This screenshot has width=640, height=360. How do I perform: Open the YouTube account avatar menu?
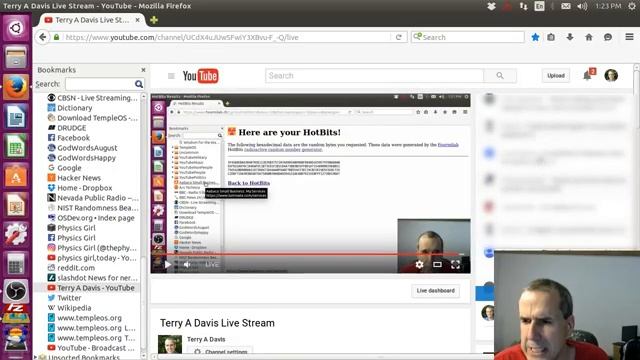click(611, 76)
